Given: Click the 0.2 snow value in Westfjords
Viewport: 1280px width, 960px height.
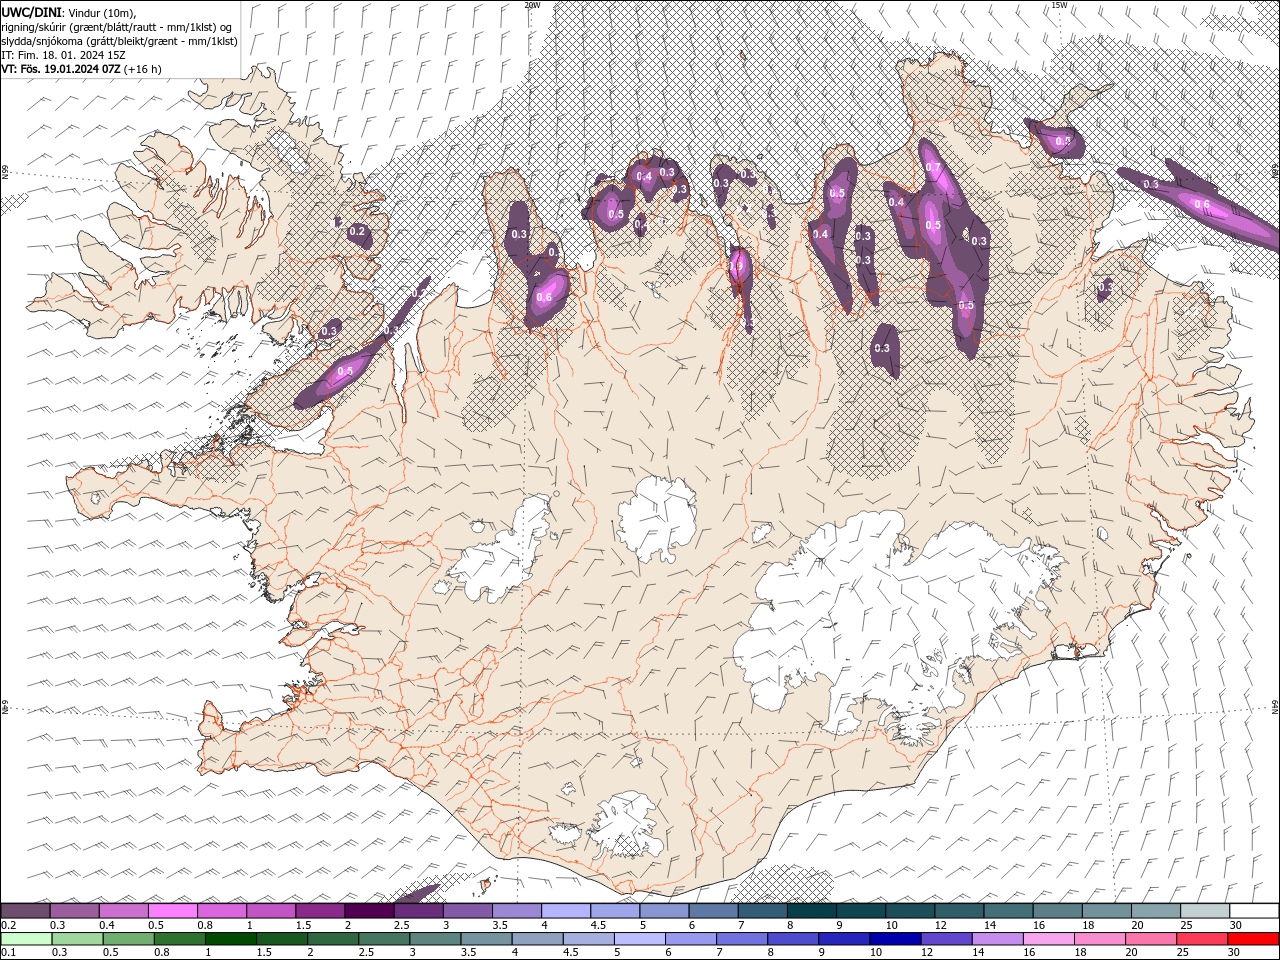Looking at the screenshot, I should click(357, 232).
